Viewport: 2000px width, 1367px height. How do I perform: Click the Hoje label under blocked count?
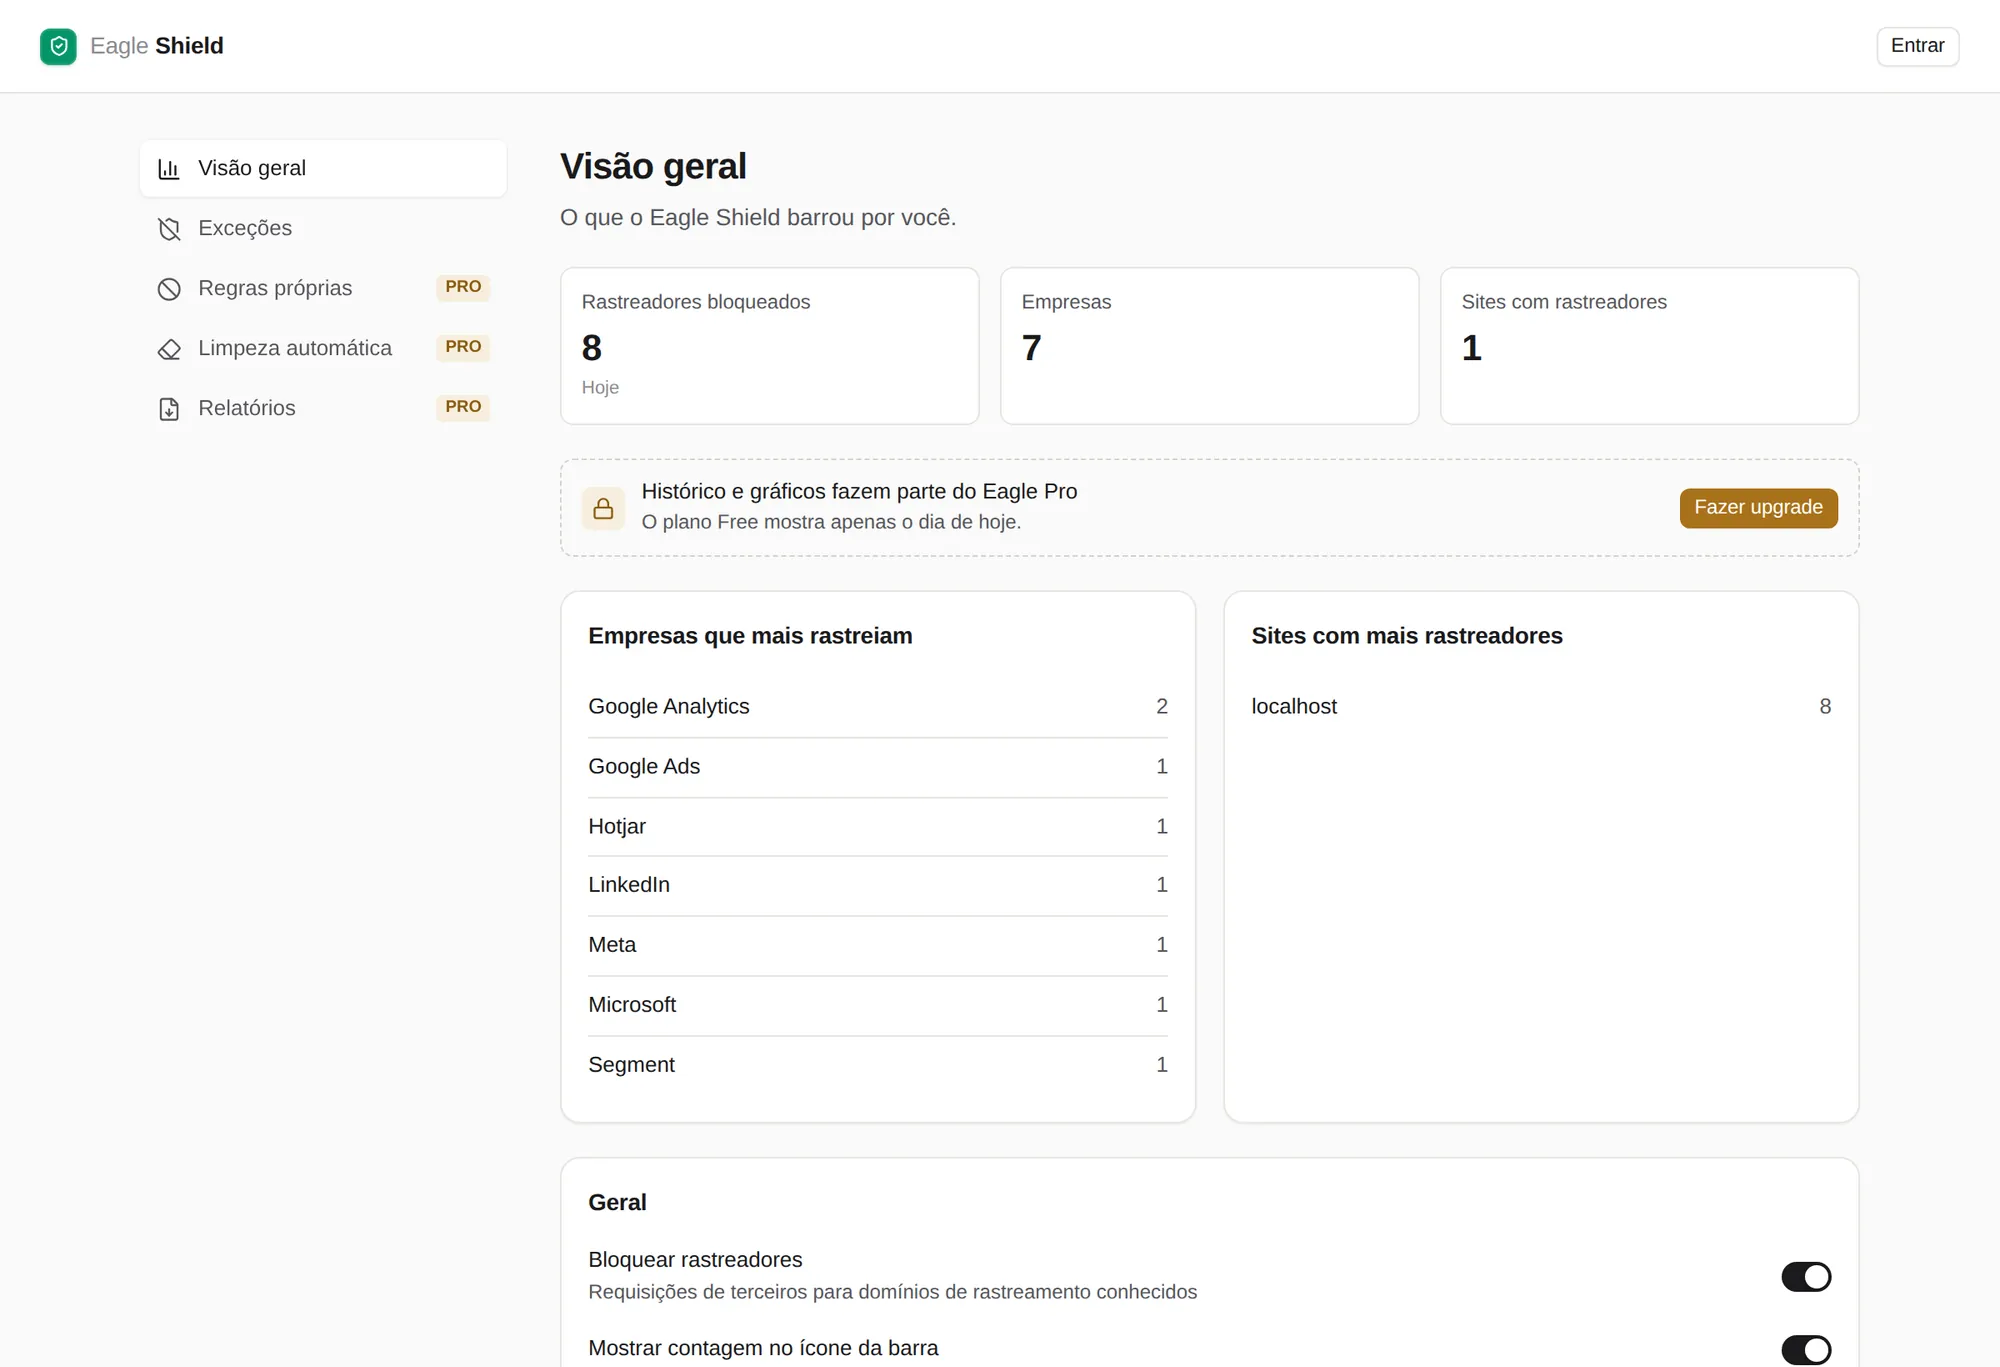(600, 388)
